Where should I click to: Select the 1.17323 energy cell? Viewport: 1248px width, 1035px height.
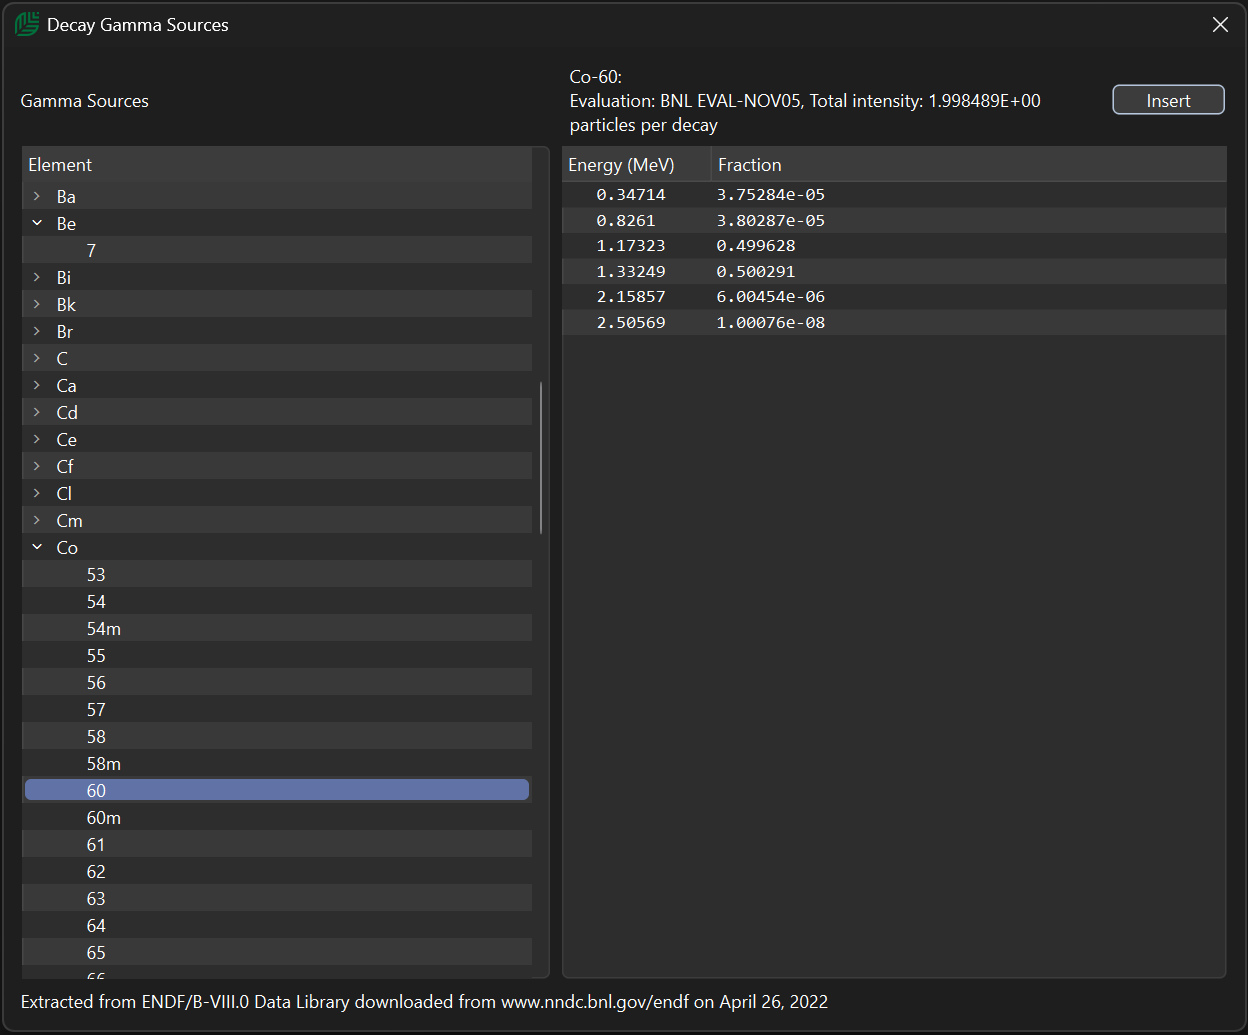(631, 245)
